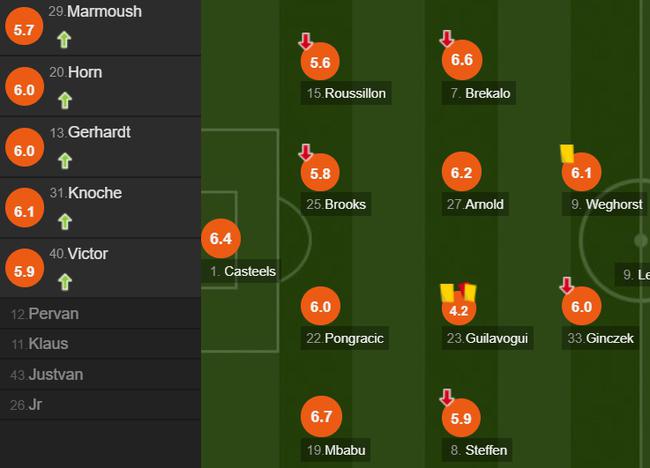Screen dimensions: 650x468
Task: Select unused substitute Pervan in bench list
Action: (100, 314)
